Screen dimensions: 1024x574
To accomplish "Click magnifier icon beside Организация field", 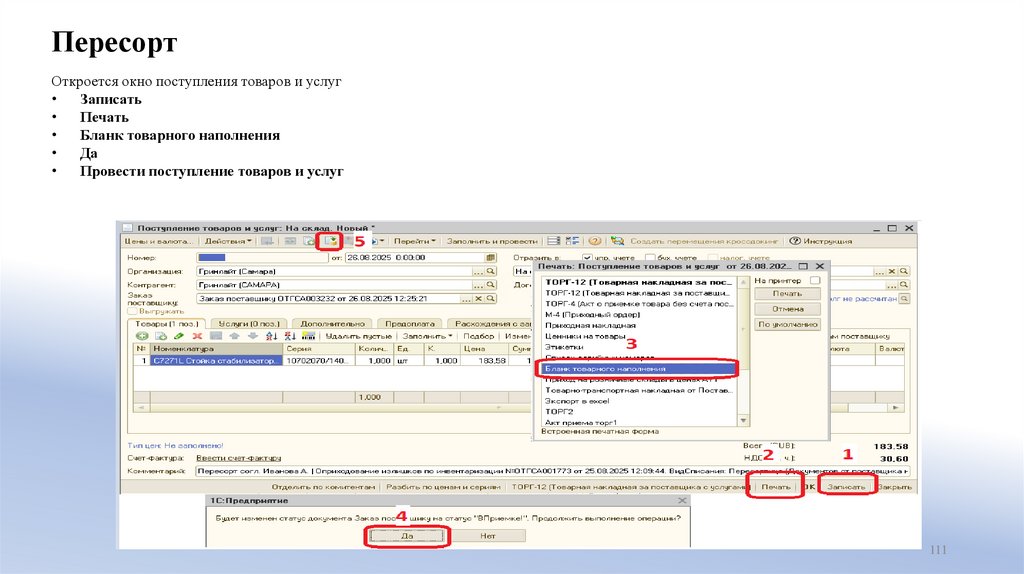I will click(491, 271).
